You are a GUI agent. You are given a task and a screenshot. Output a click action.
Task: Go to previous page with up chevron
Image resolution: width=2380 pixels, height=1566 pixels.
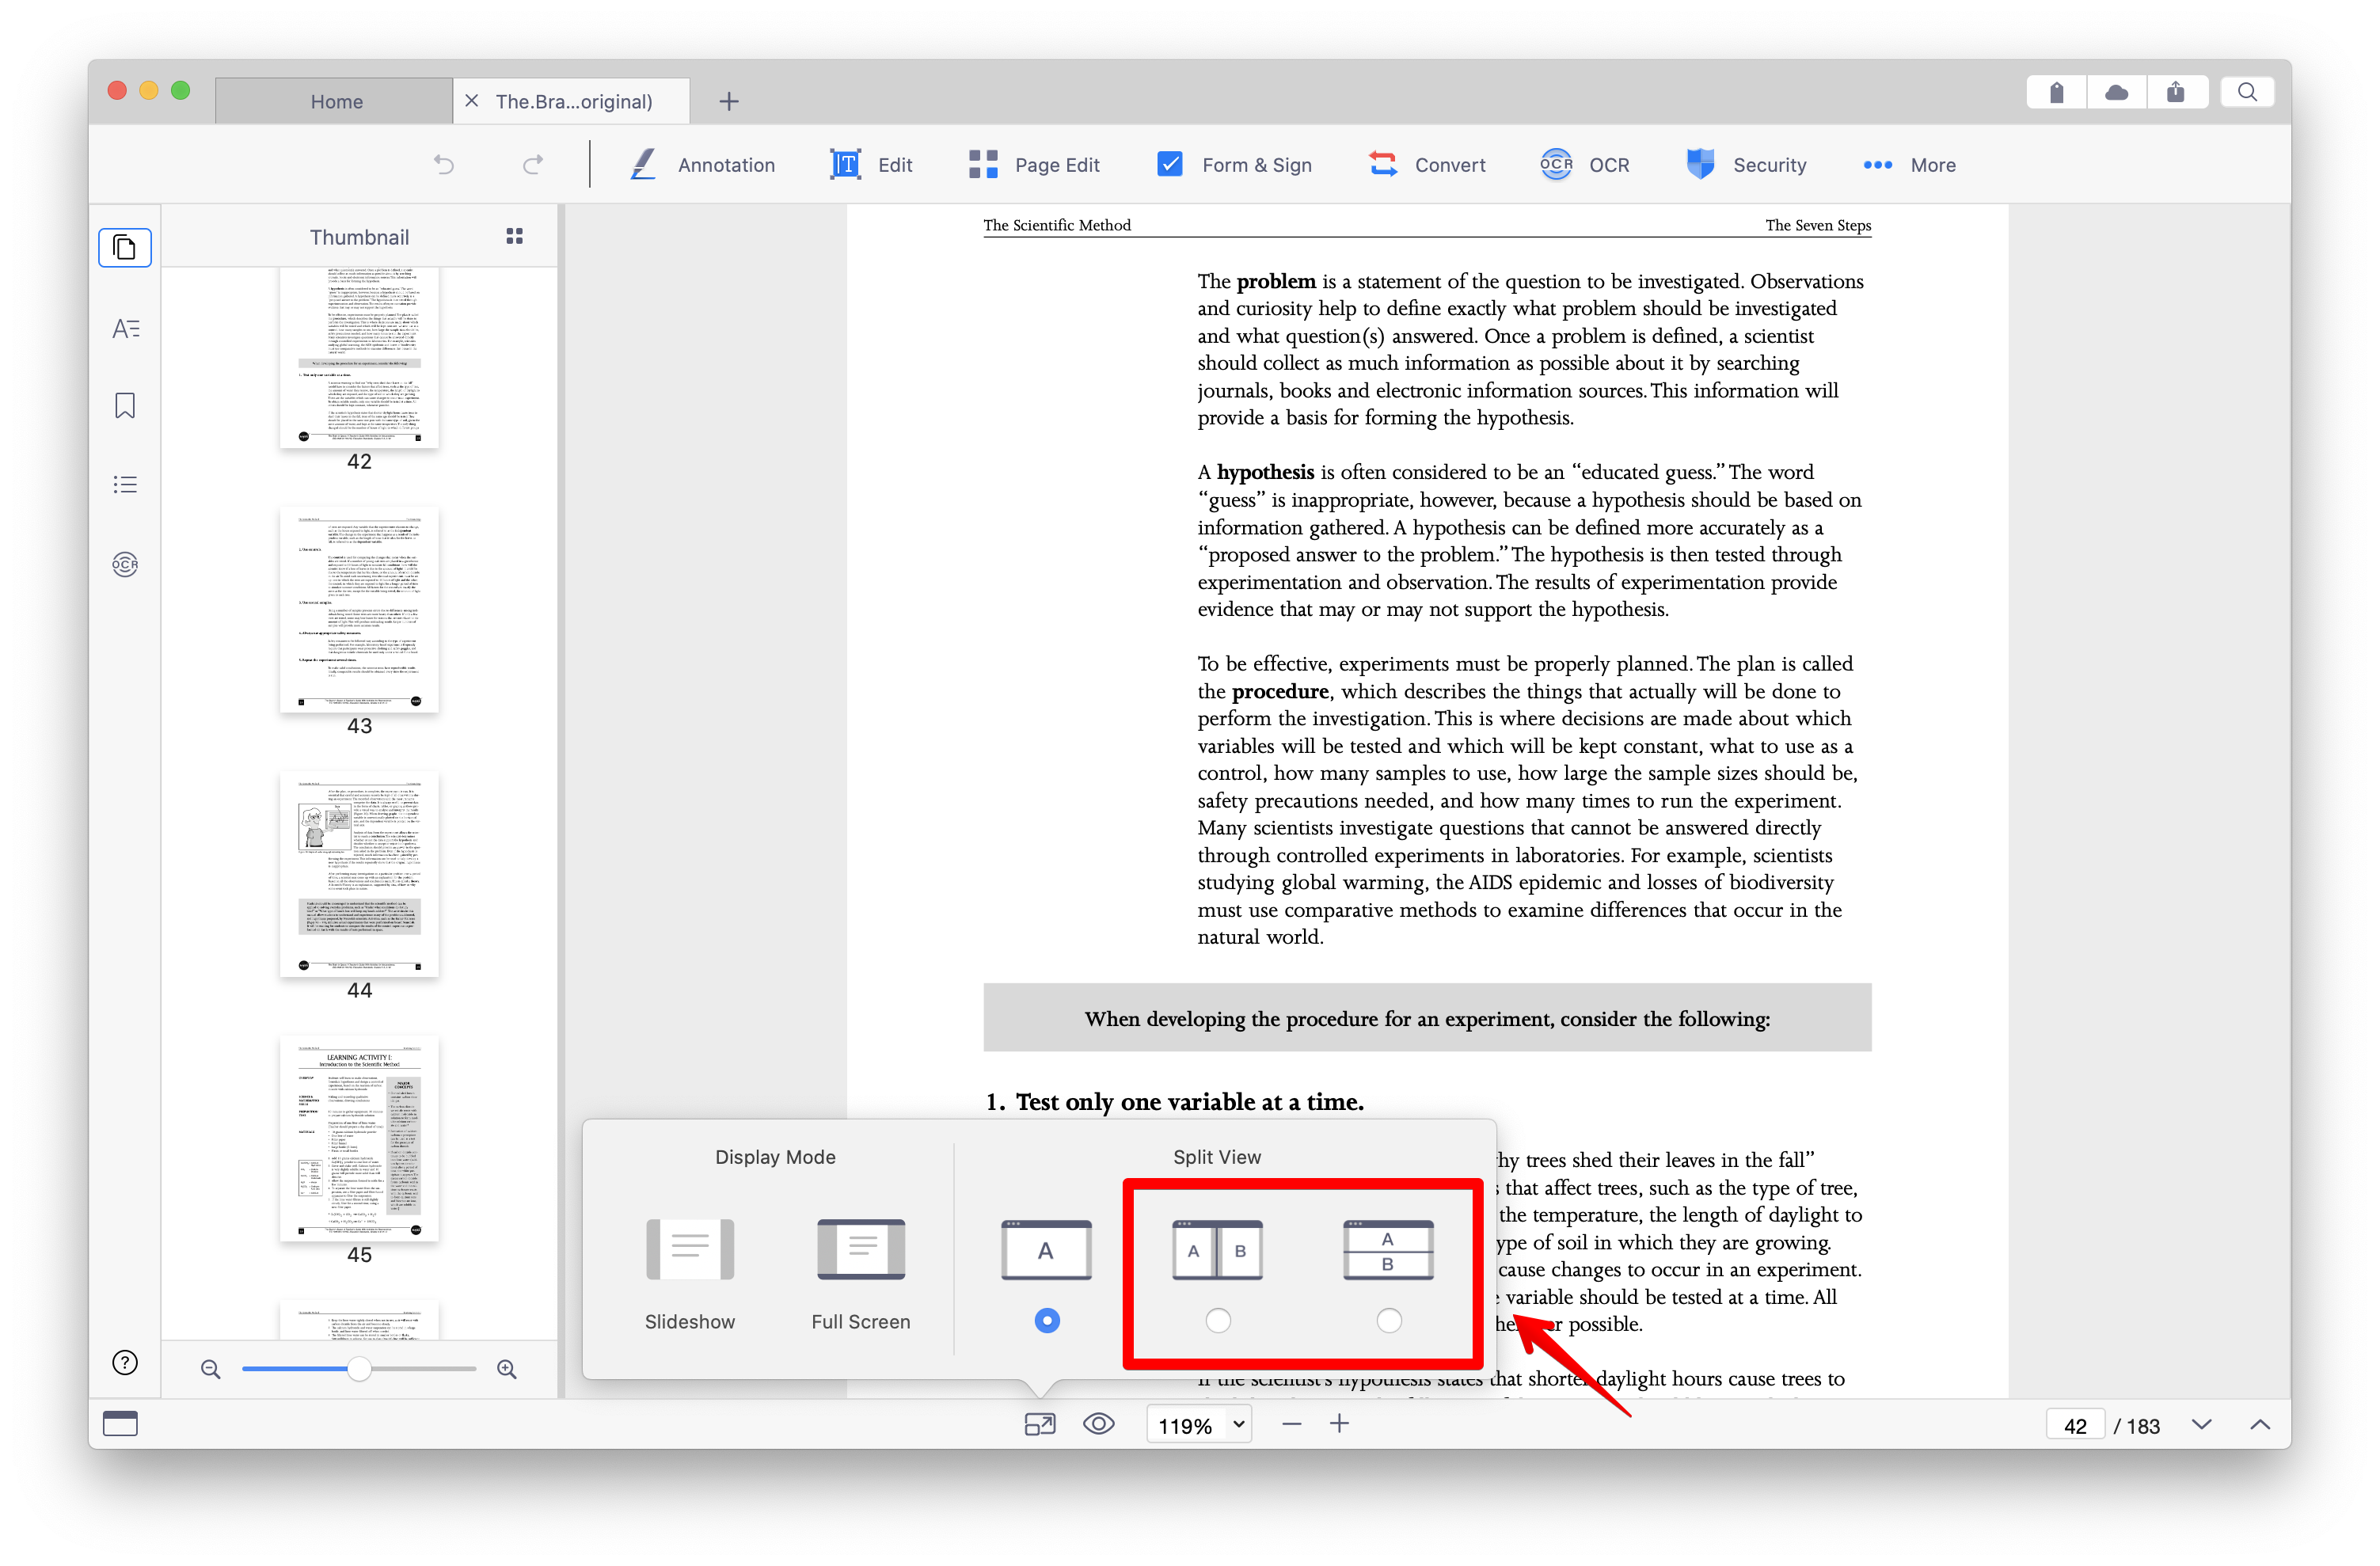pyautogui.click(x=2259, y=1424)
